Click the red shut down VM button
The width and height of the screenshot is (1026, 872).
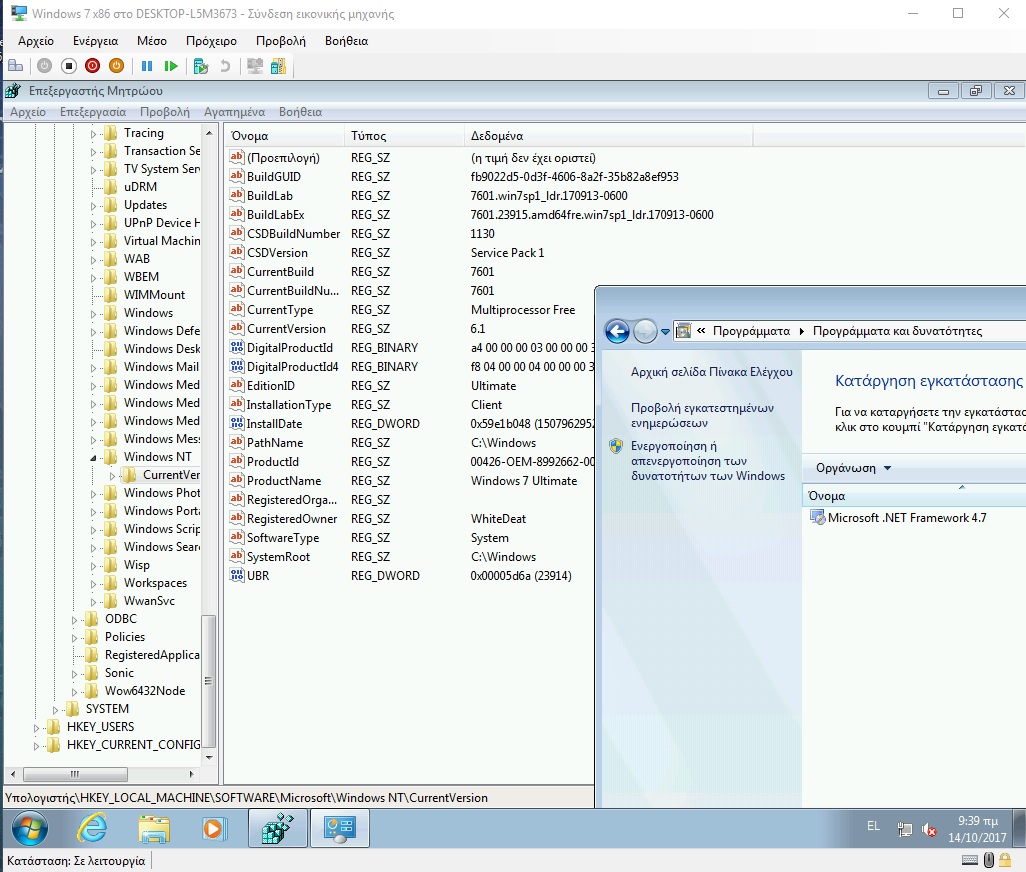point(92,66)
